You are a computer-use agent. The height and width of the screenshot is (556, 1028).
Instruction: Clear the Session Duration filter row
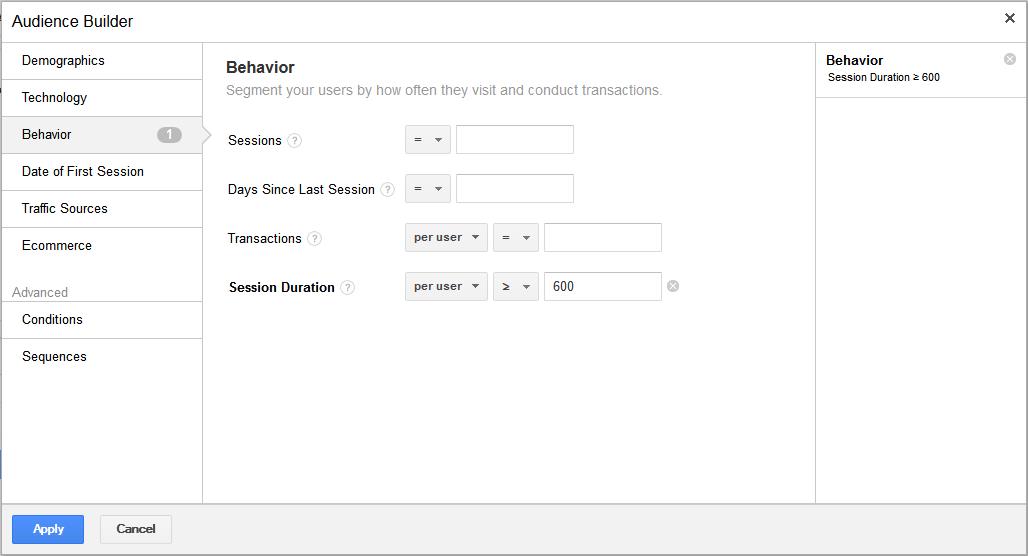pyautogui.click(x=673, y=286)
